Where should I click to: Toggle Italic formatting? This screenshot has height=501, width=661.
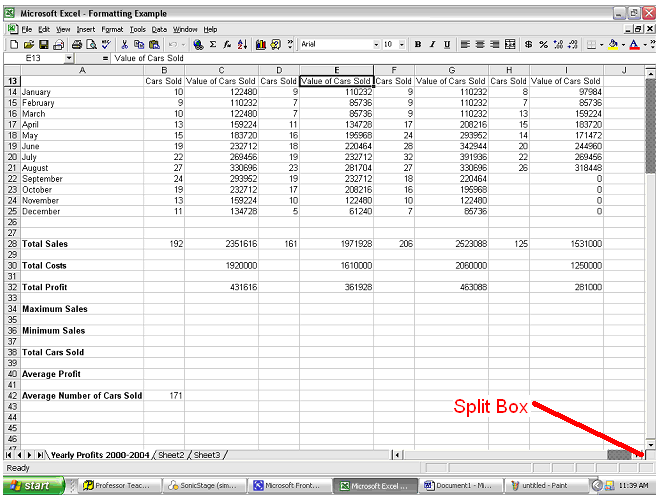[x=432, y=45]
